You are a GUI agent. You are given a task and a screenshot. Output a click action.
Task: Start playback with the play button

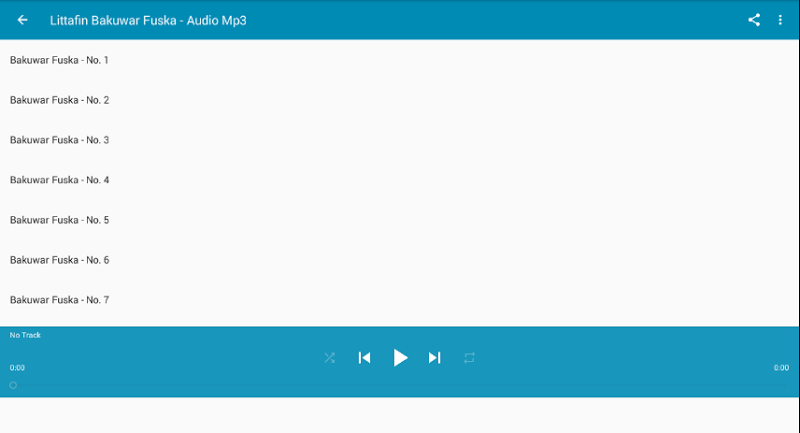(x=401, y=358)
